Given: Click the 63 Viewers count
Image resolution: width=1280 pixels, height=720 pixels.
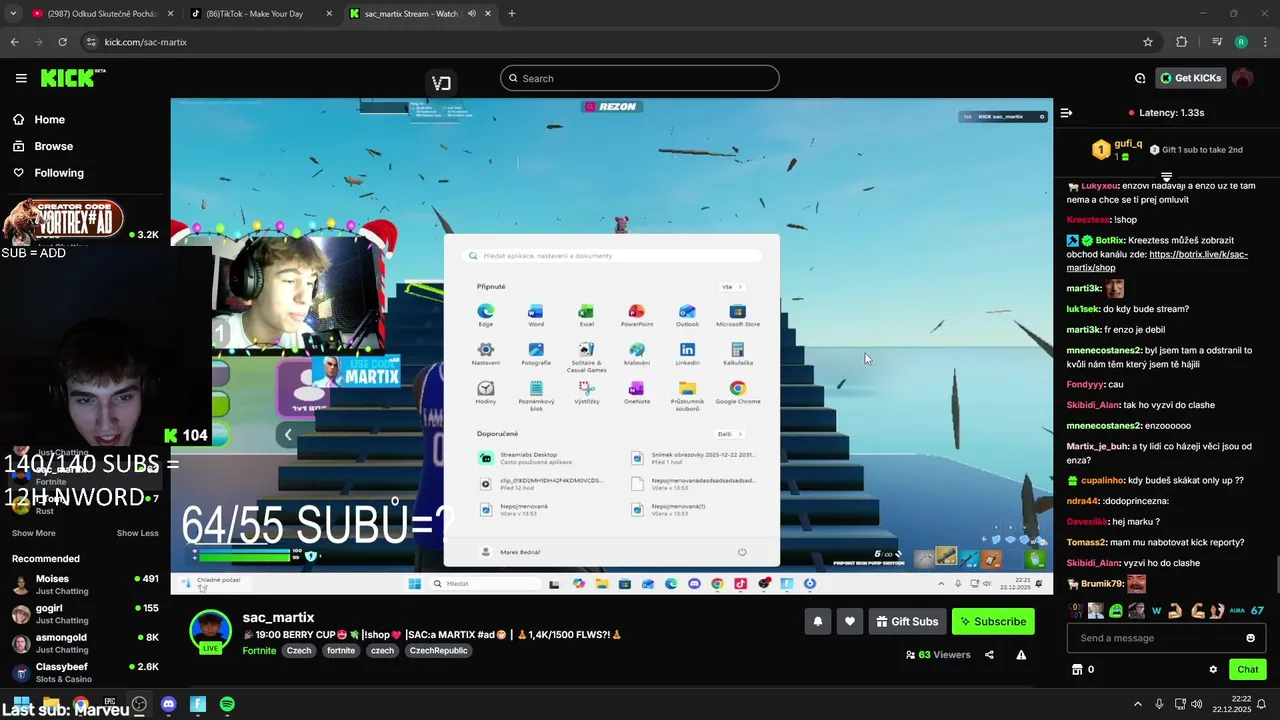Looking at the screenshot, I should 938,655.
